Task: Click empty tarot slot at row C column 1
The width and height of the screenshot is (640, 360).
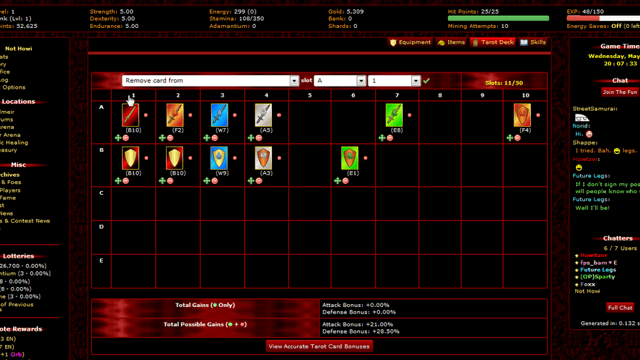Action: (x=133, y=204)
